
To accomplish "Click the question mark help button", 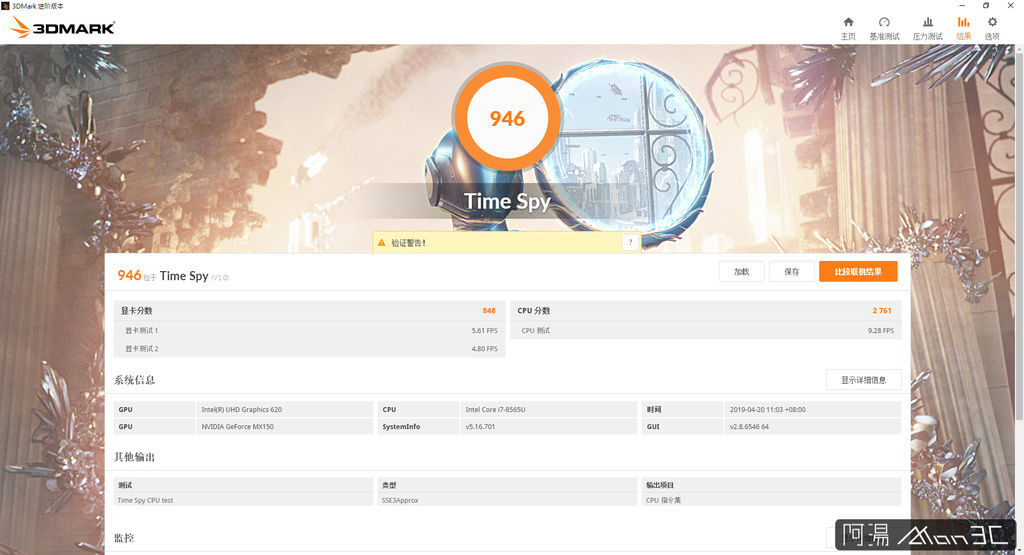I will [x=630, y=242].
